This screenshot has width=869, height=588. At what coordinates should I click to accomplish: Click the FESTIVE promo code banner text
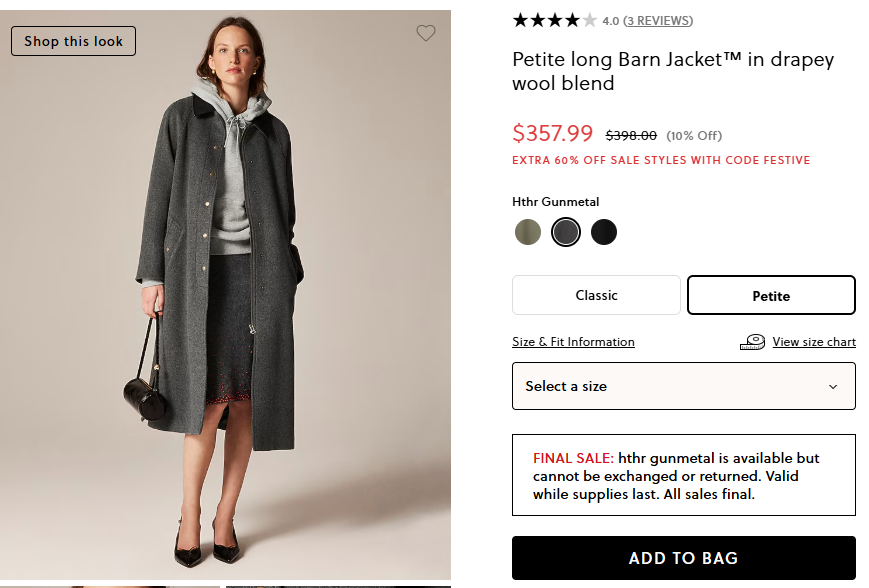click(661, 160)
